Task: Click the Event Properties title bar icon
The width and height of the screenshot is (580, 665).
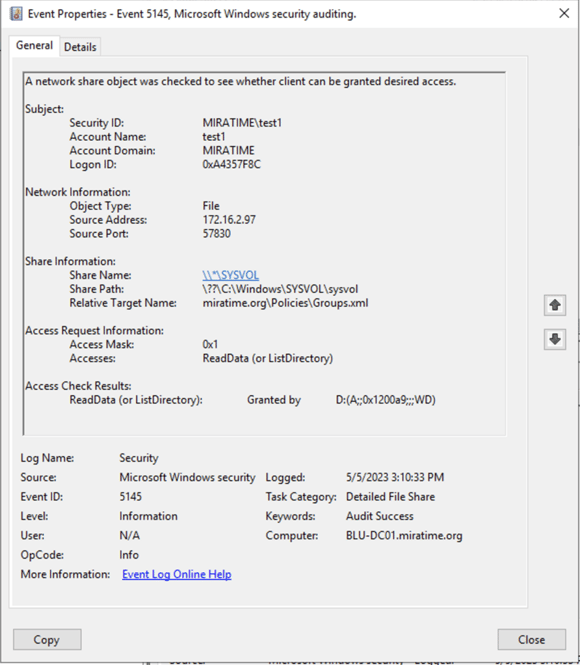Action: tap(16, 14)
